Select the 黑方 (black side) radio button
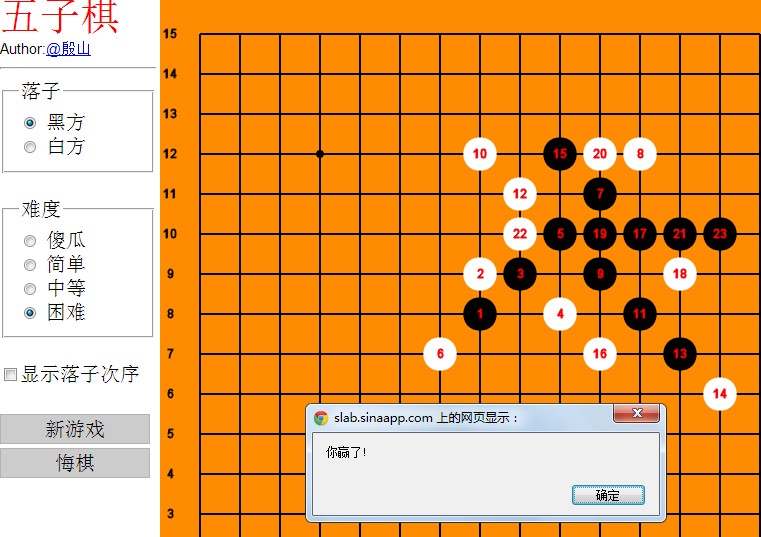The height and width of the screenshot is (537, 761). [30, 123]
